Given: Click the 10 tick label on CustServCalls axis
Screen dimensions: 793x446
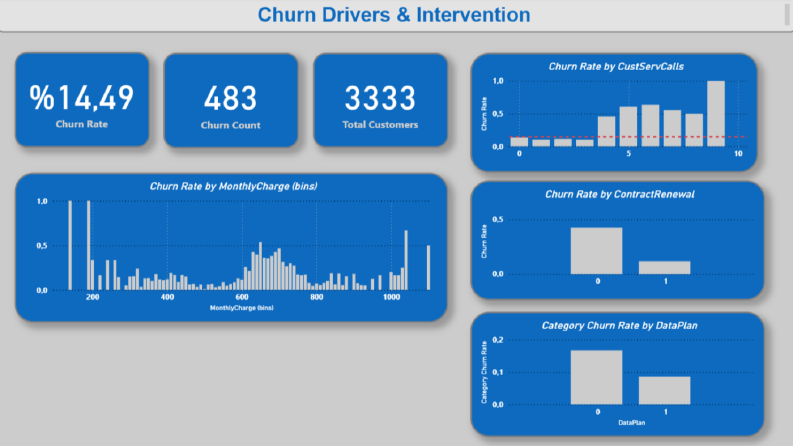Looking at the screenshot, I should point(738,153).
